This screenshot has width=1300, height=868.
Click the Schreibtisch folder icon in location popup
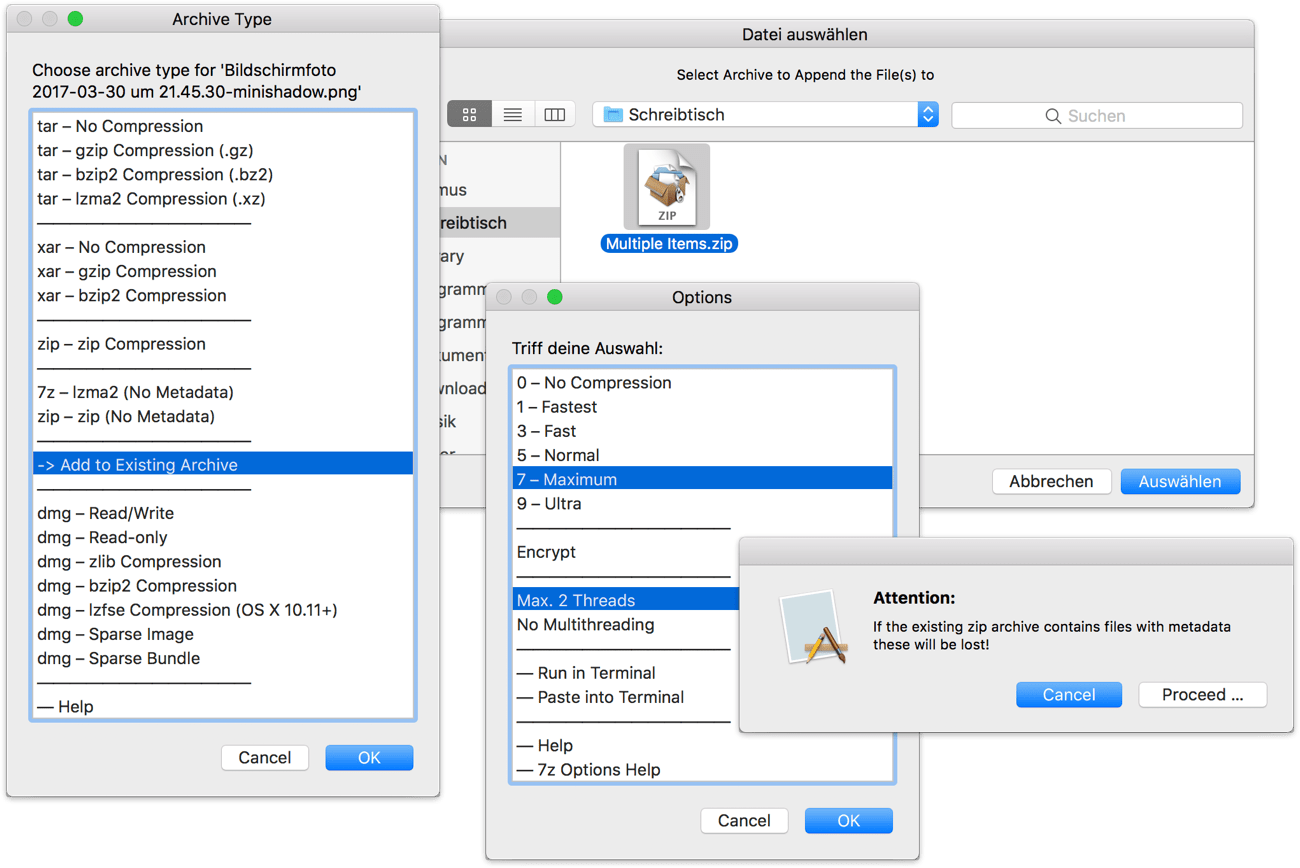coord(613,115)
